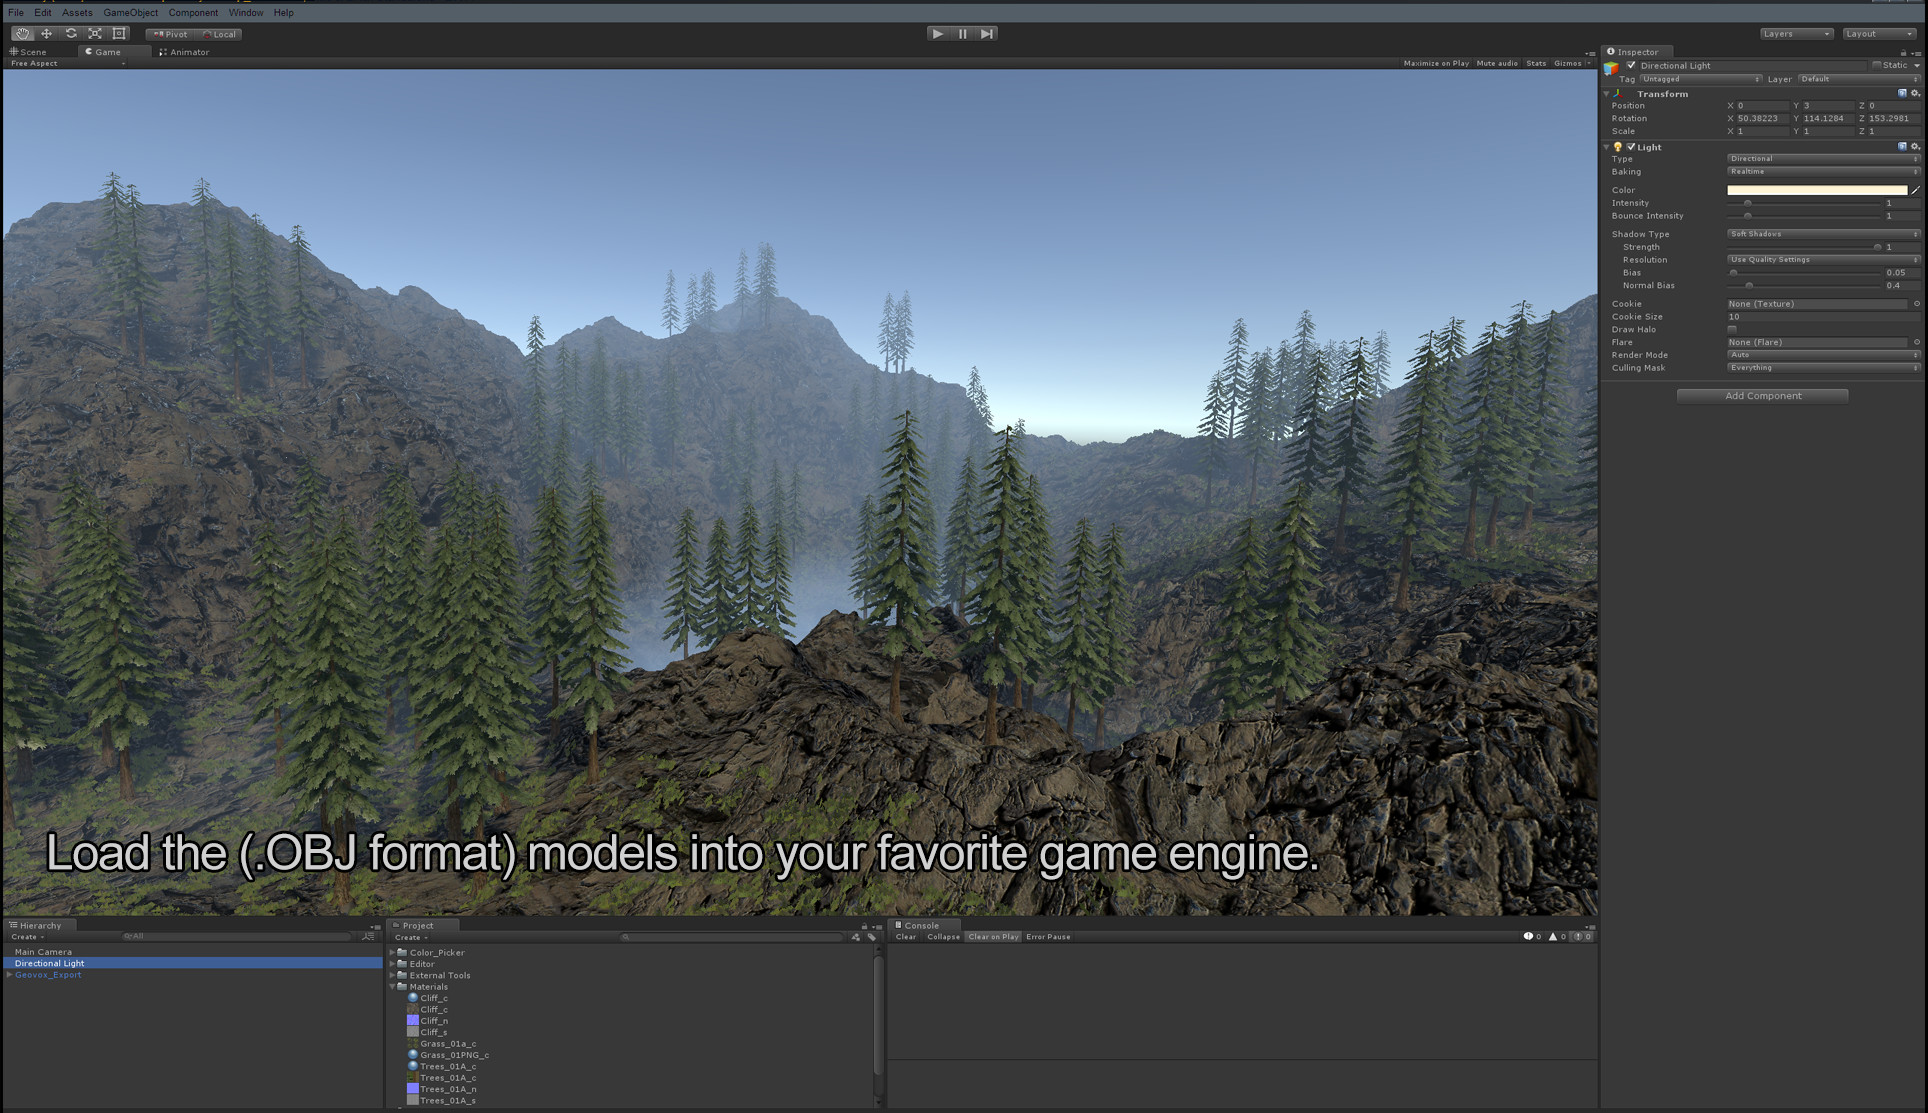
Task: Click Clear in the Console panel
Action: pyautogui.click(x=905, y=936)
